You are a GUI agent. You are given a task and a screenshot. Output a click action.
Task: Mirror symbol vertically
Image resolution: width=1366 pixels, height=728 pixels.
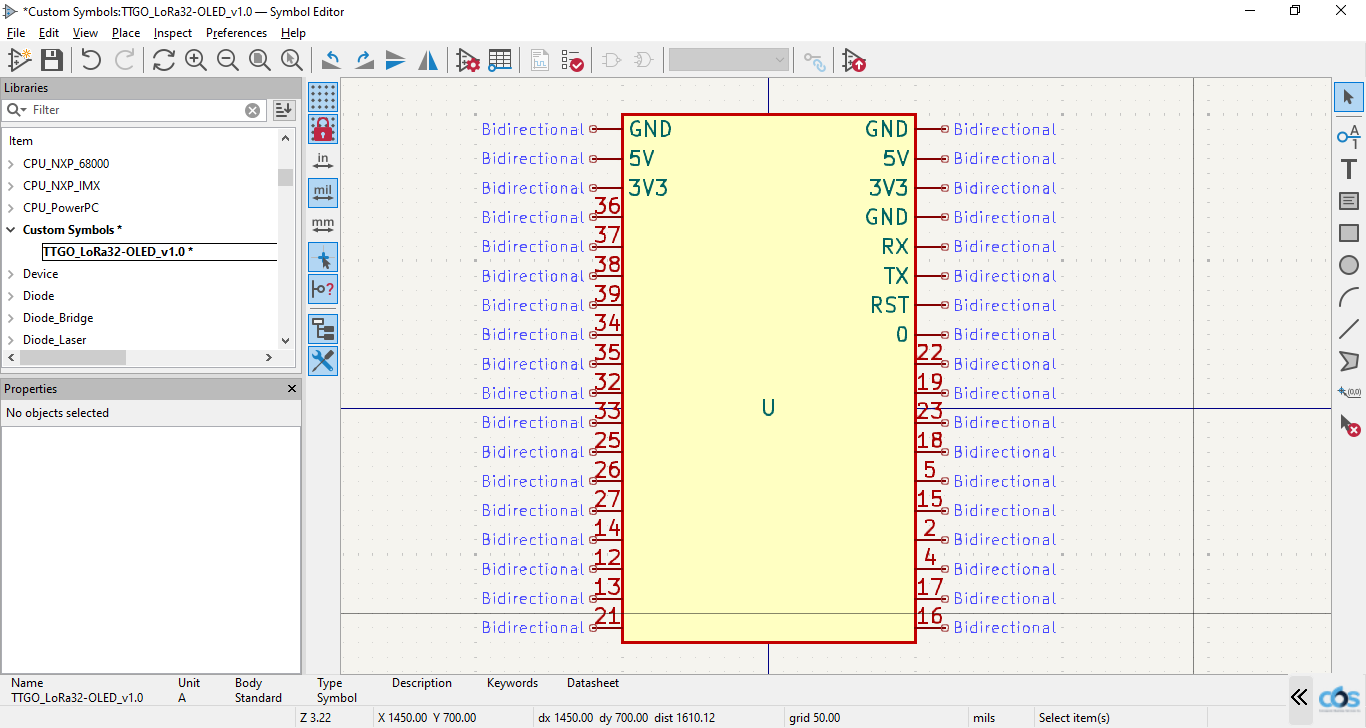point(396,60)
